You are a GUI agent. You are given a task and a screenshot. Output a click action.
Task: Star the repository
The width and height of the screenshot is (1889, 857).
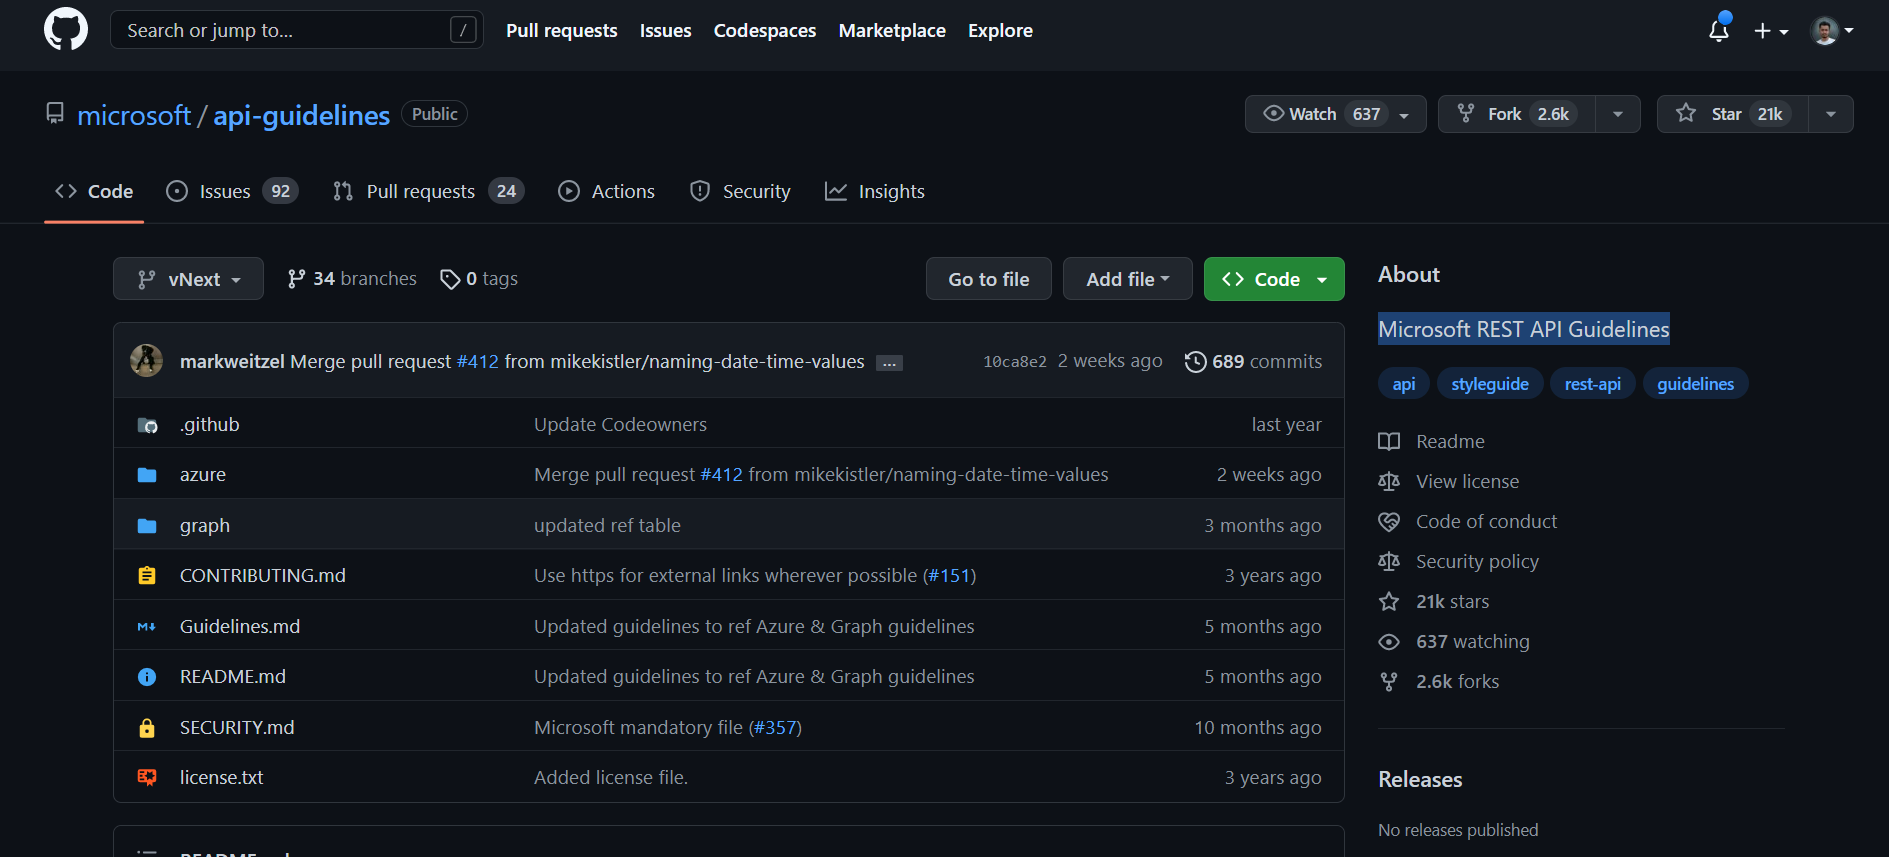point(1732,114)
